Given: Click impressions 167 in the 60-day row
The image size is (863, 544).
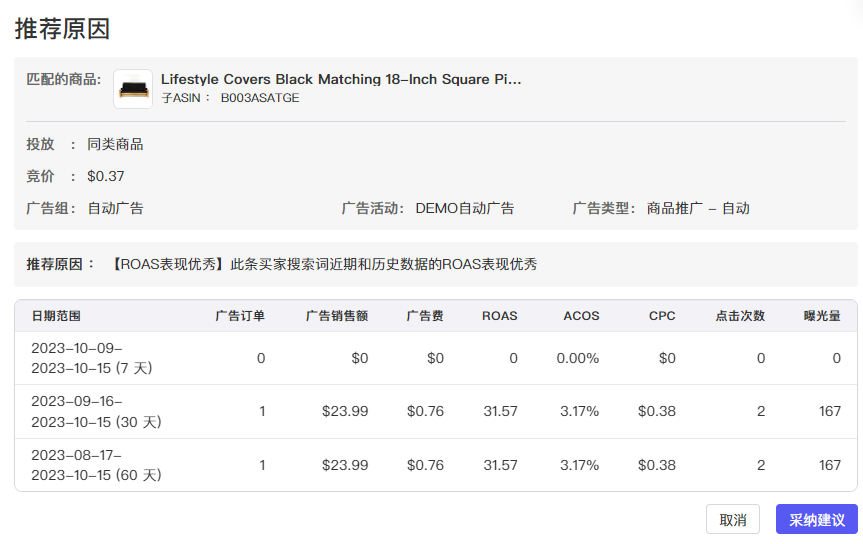Looking at the screenshot, I should pos(830,465).
